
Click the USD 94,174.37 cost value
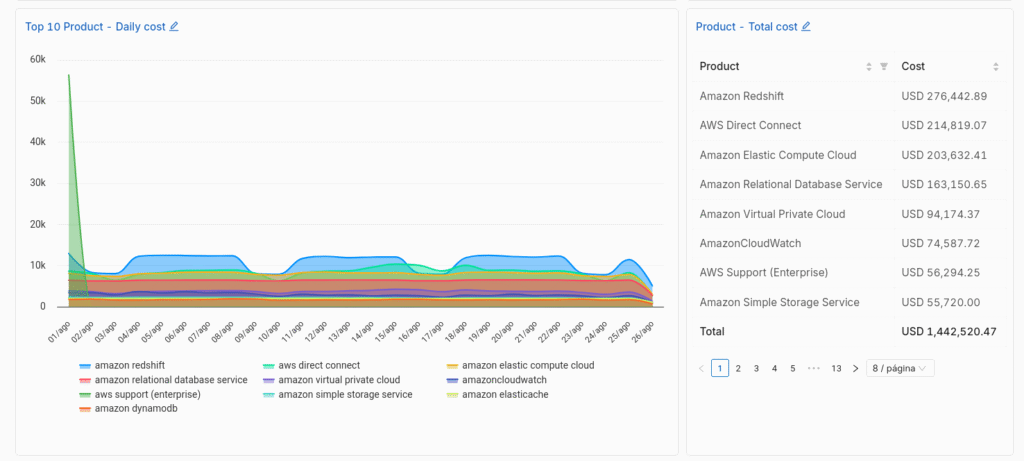tap(940, 214)
